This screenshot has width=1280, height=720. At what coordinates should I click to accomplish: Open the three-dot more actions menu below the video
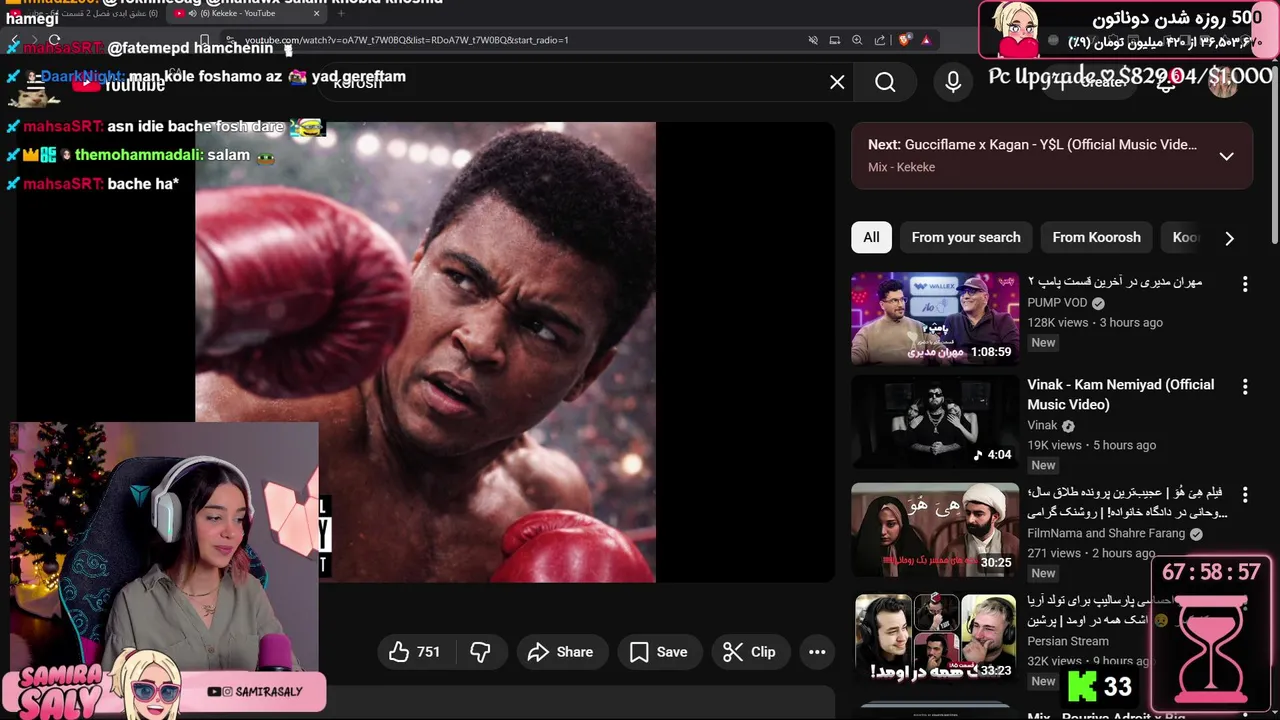coord(817,652)
